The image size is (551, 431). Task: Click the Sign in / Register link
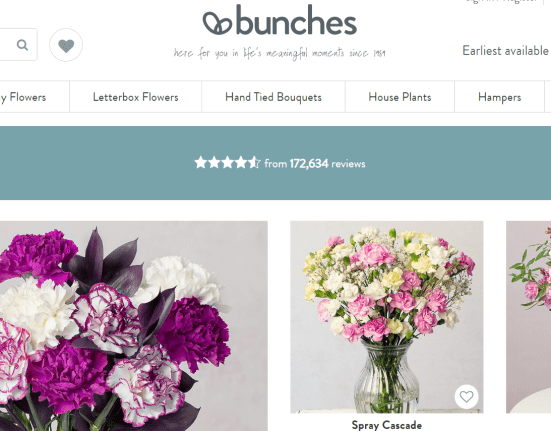(x=501, y=1)
